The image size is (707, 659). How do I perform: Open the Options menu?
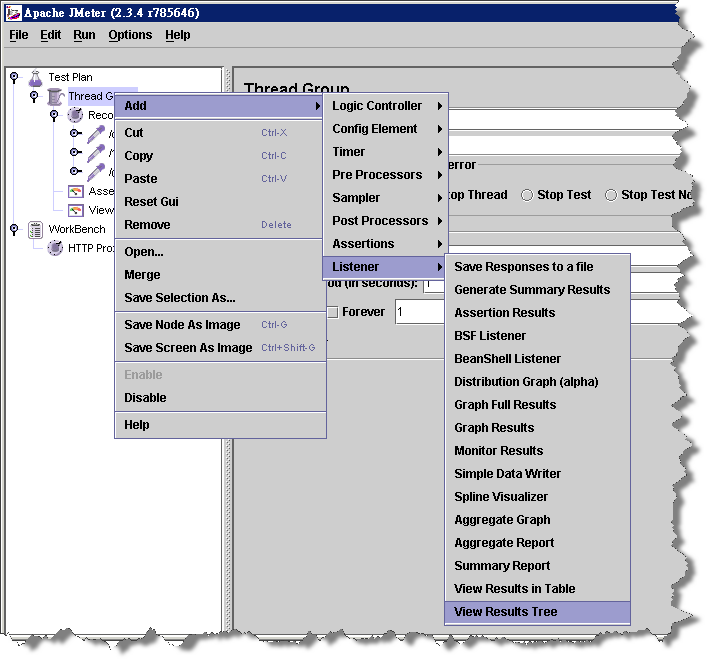tap(130, 35)
